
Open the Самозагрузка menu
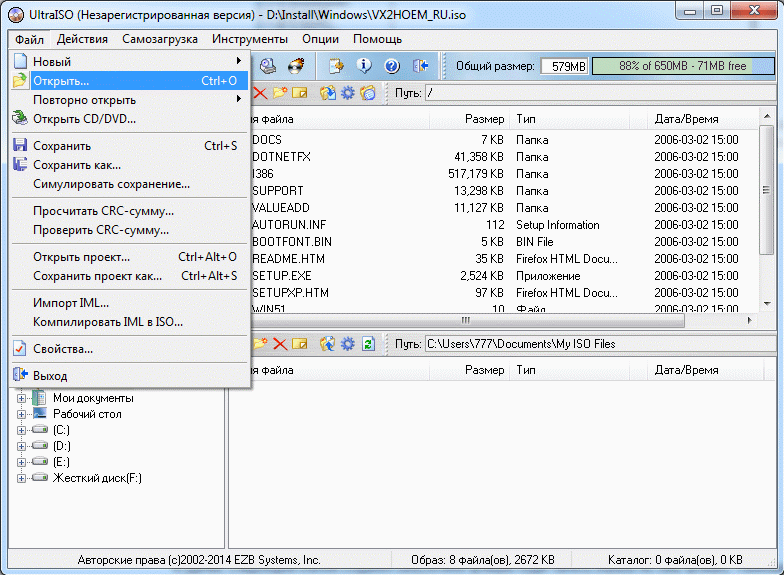(160, 39)
